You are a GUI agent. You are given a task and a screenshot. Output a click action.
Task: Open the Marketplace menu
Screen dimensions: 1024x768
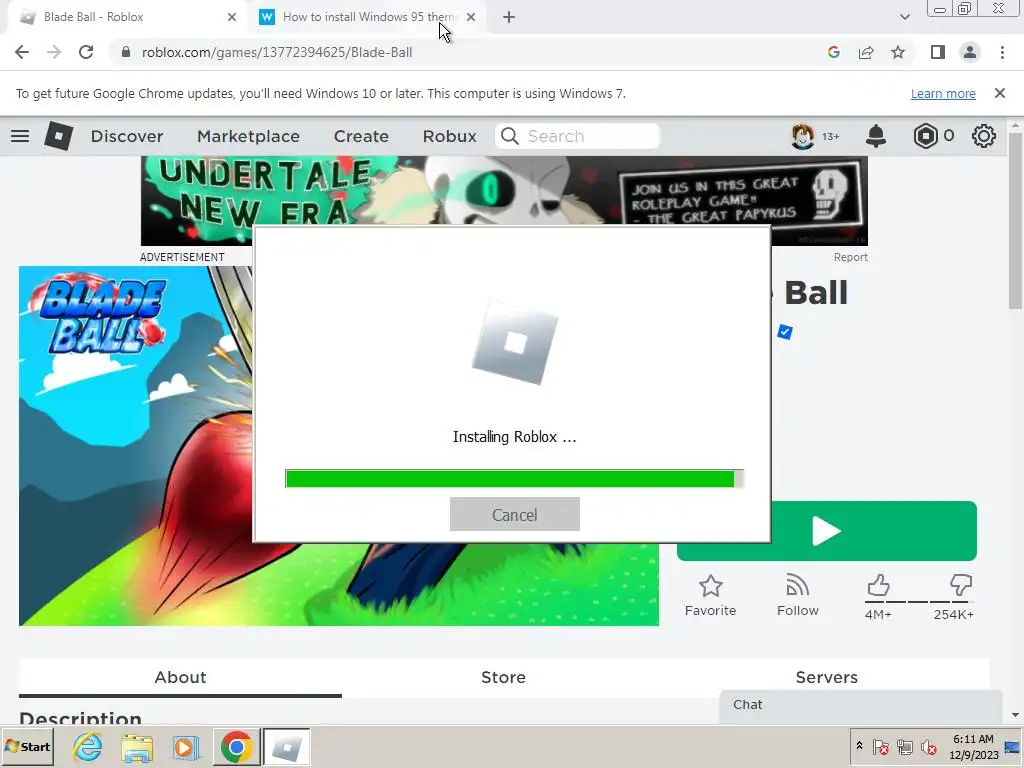tap(248, 136)
